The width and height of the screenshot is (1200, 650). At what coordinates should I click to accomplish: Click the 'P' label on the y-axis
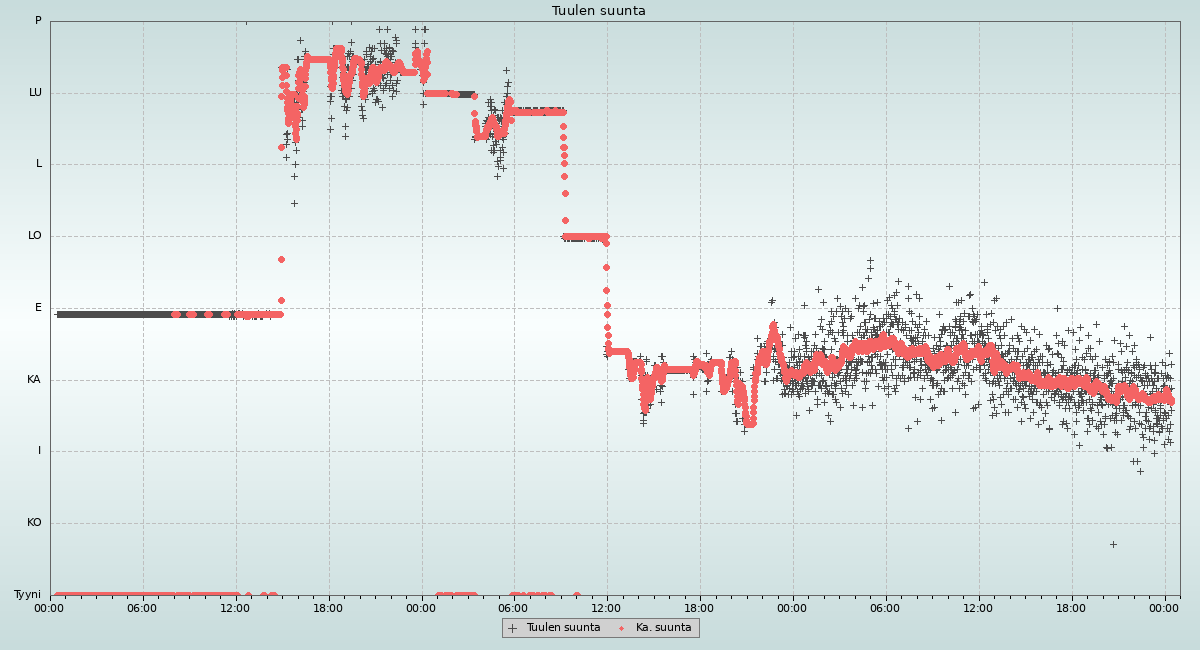pos(38,21)
